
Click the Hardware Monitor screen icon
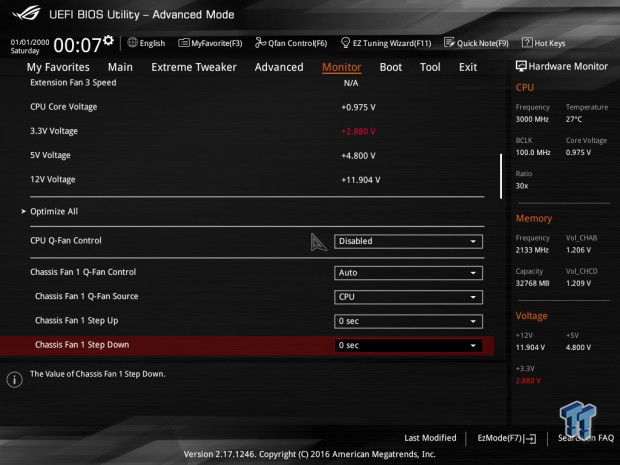tap(521, 66)
